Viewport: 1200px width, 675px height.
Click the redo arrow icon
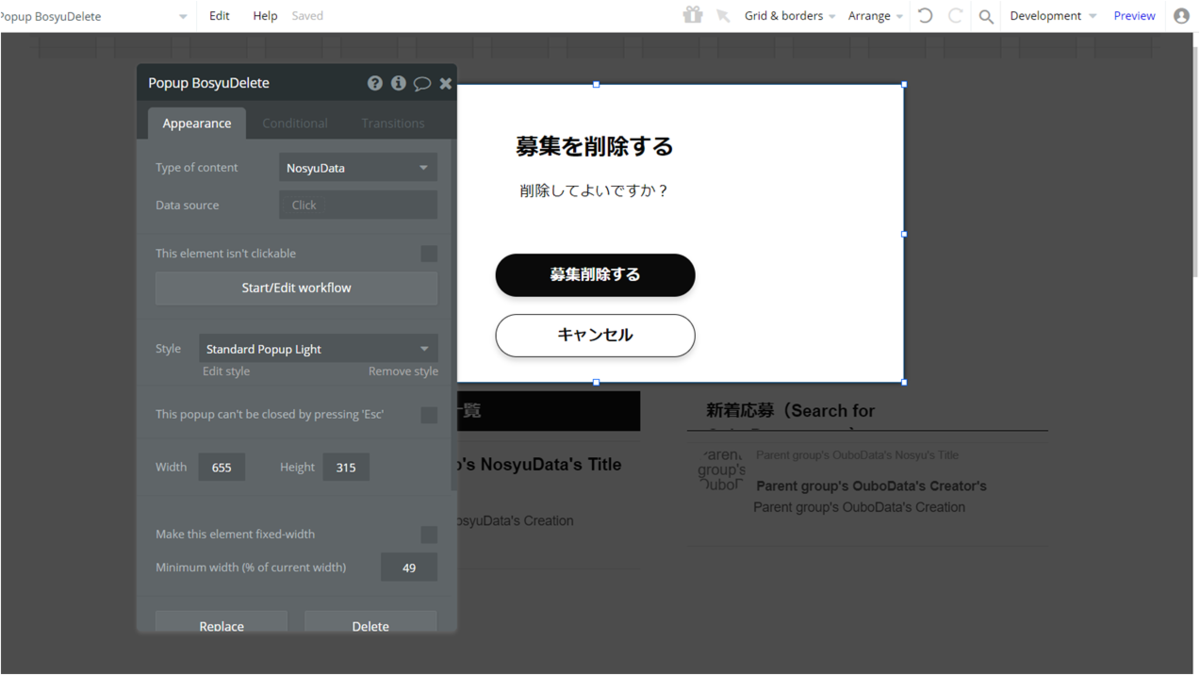pyautogui.click(x=955, y=15)
